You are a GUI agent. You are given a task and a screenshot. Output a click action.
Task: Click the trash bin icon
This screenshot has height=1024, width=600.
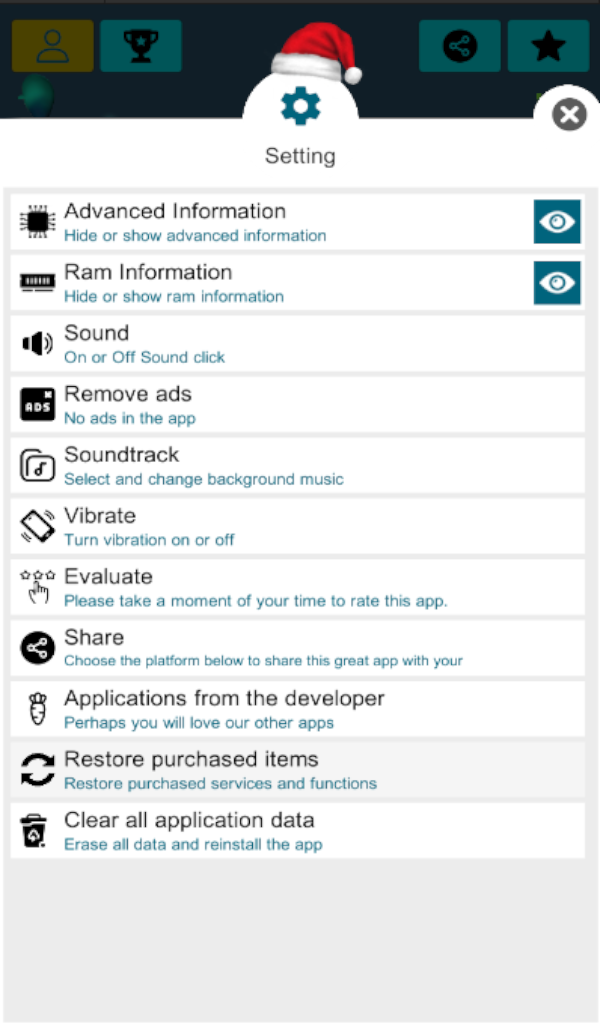tap(35, 831)
